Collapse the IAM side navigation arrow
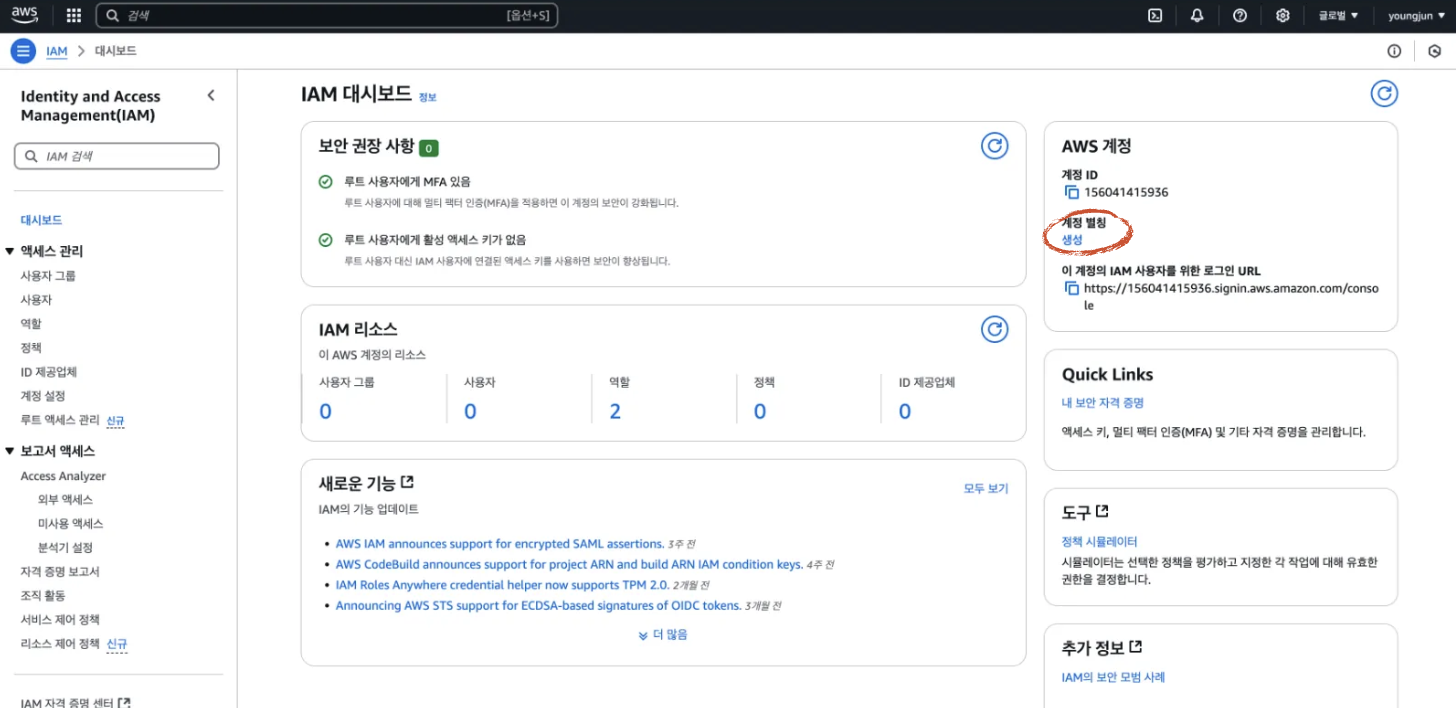Screen dimensions: 1456x708 coord(211,95)
